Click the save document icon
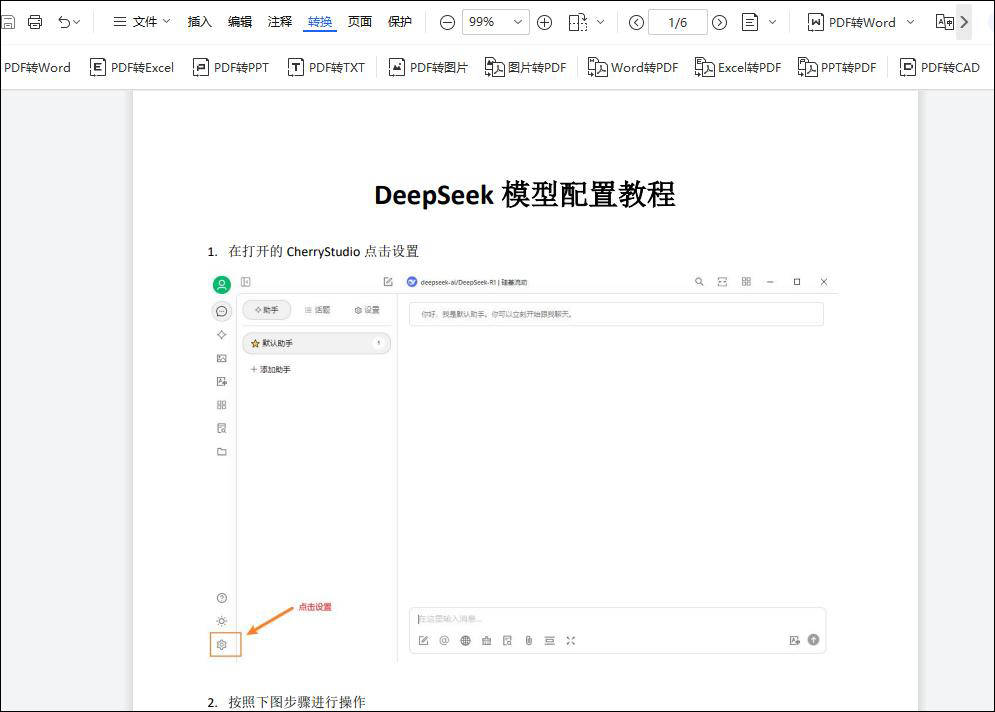This screenshot has width=995, height=712. (8, 22)
